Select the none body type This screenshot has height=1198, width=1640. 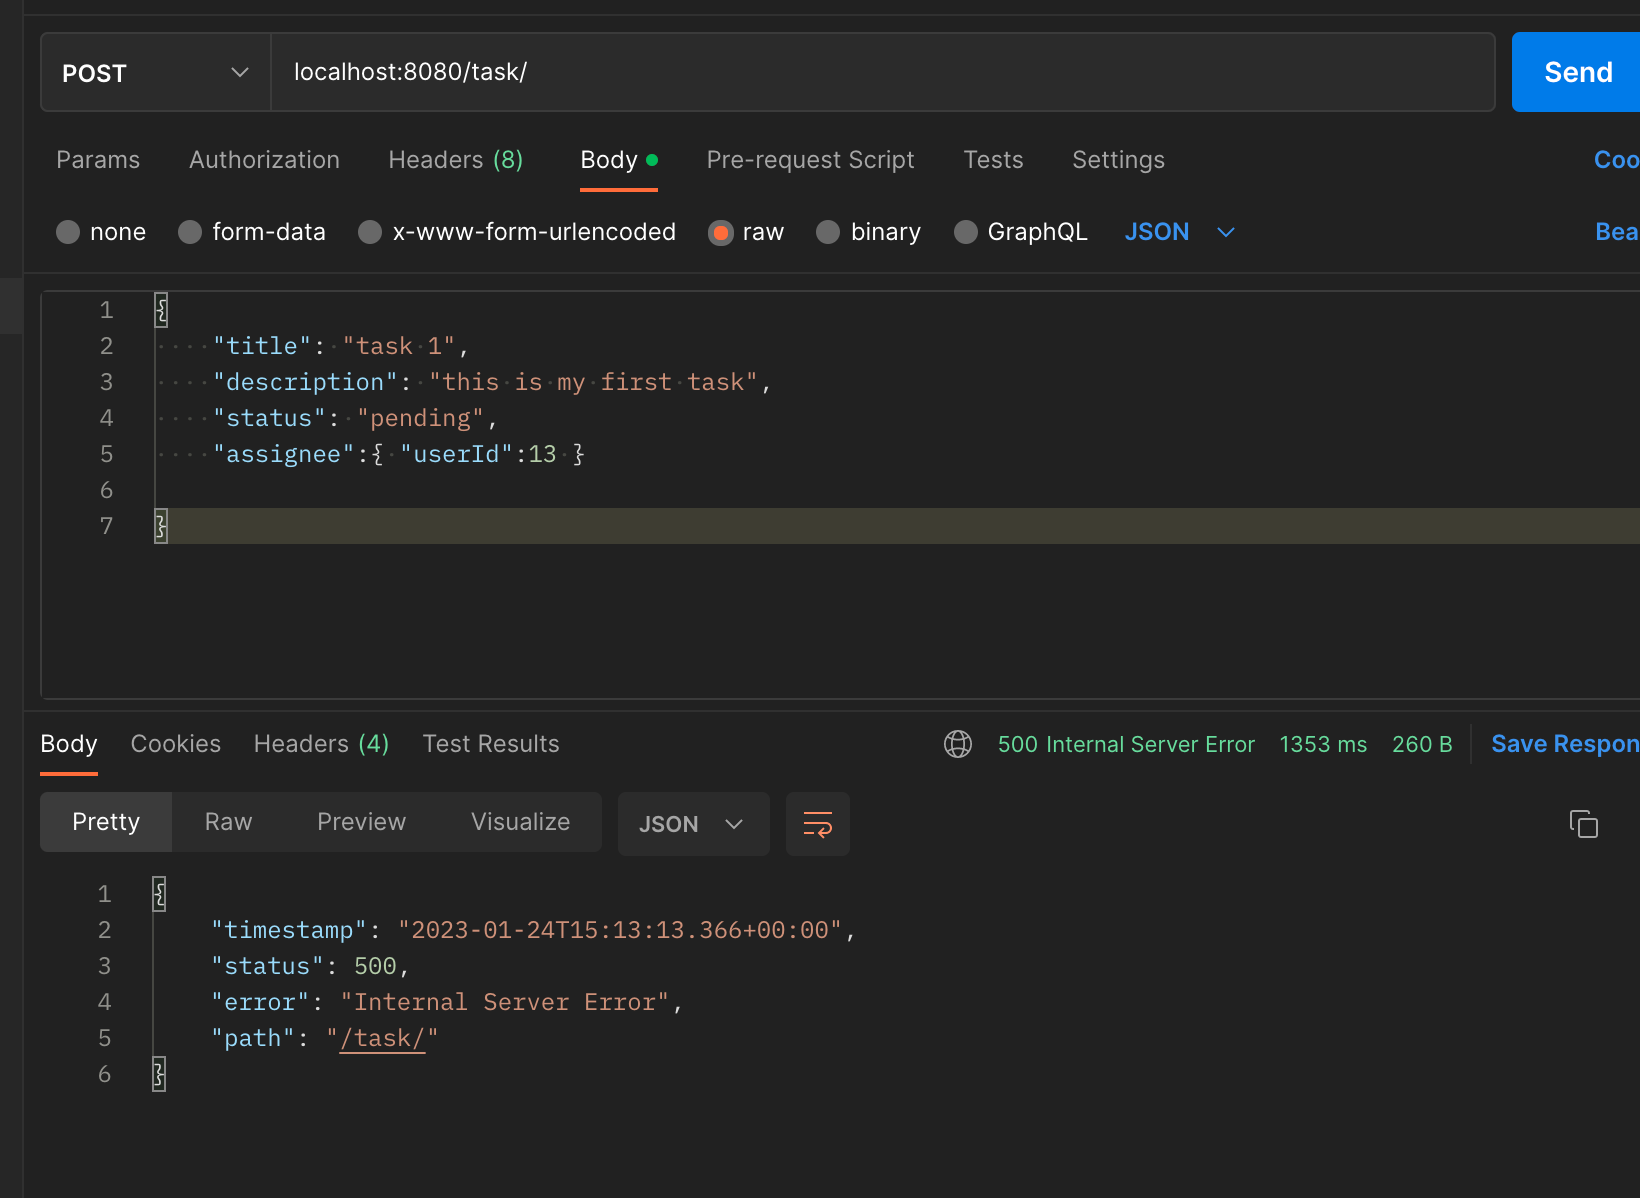tap(101, 232)
